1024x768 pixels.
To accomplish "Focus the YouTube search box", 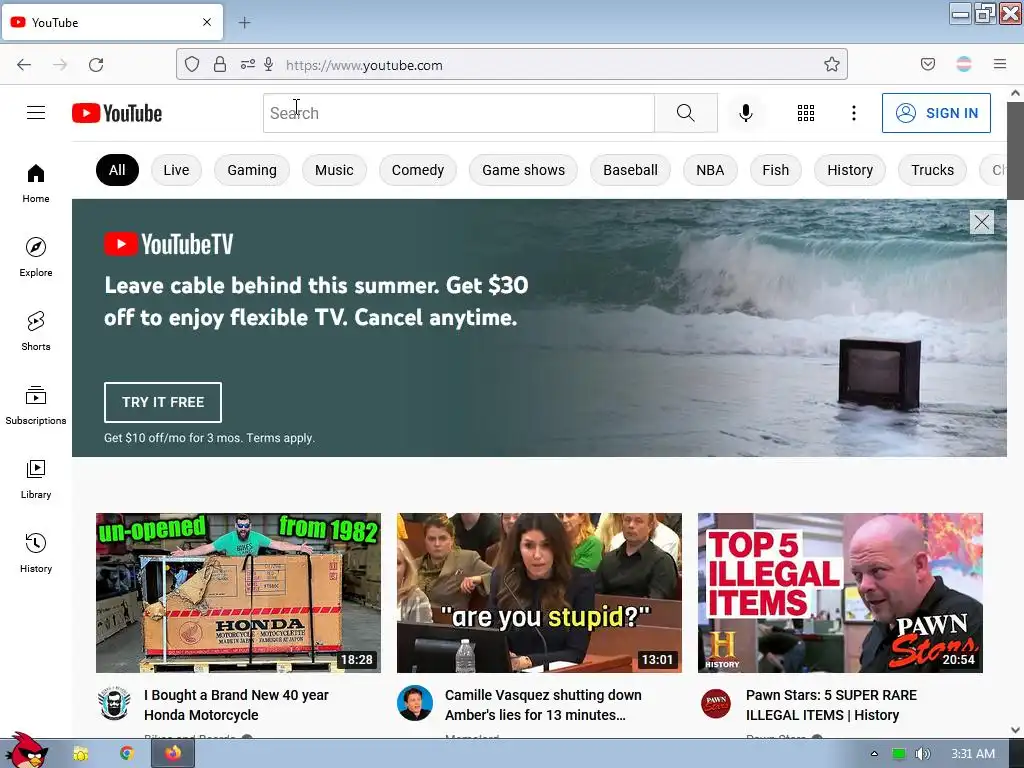I will [458, 113].
